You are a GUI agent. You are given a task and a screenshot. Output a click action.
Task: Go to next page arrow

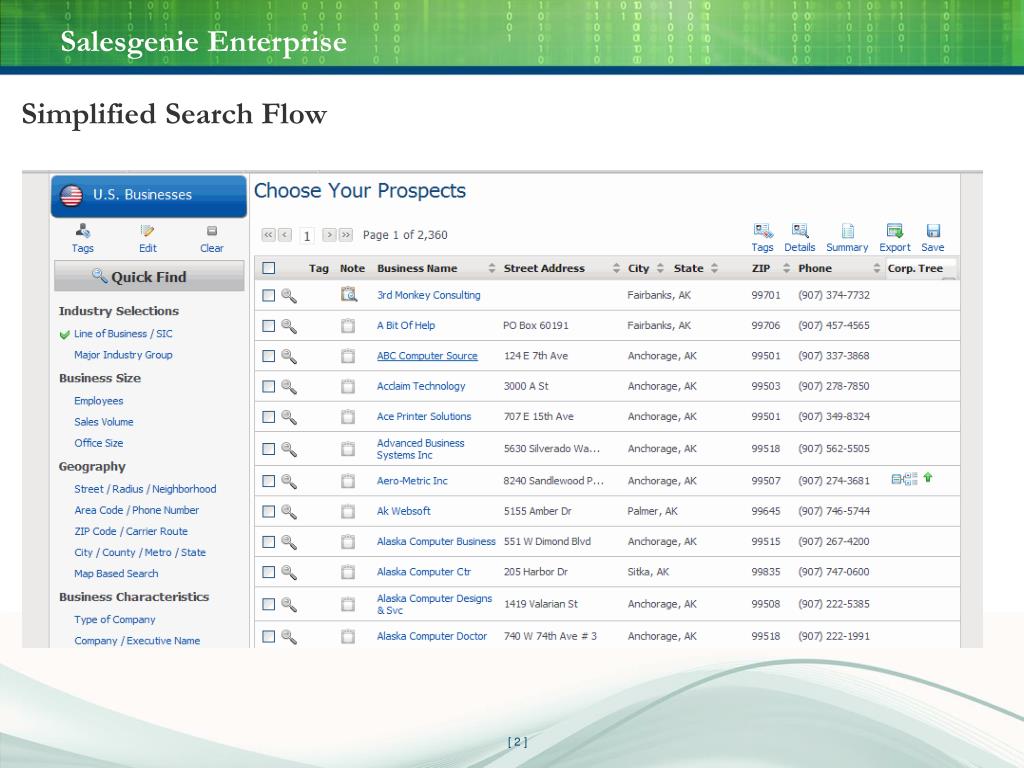click(329, 234)
